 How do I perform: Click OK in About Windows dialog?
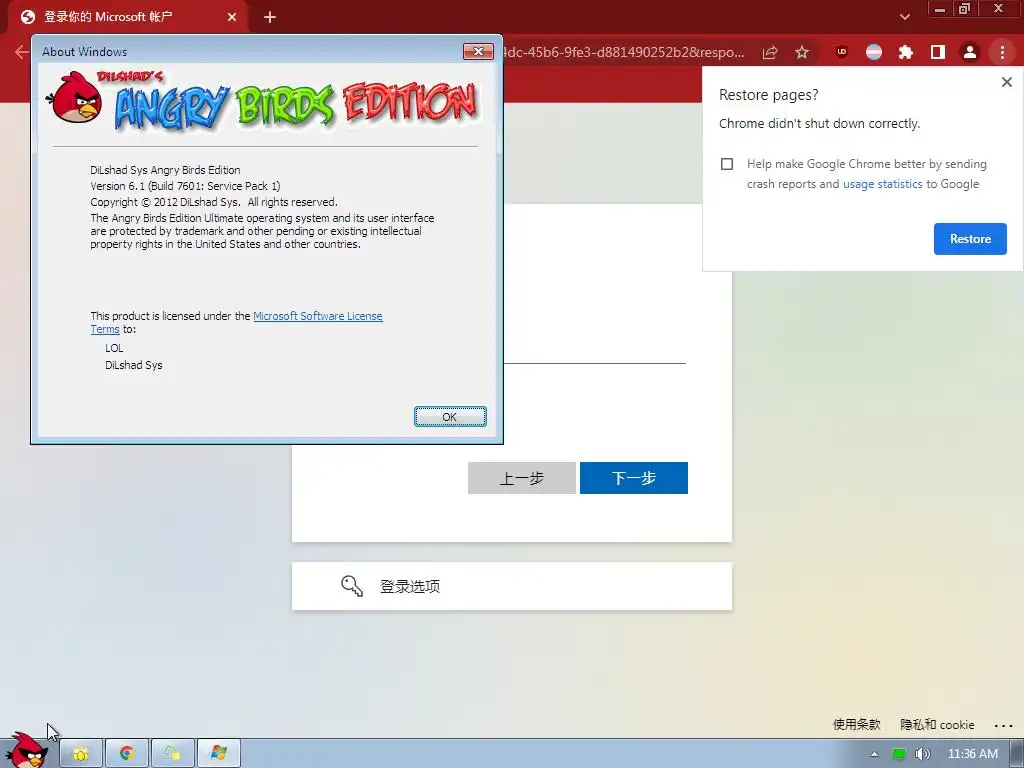pyautogui.click(x=450, y=417)
